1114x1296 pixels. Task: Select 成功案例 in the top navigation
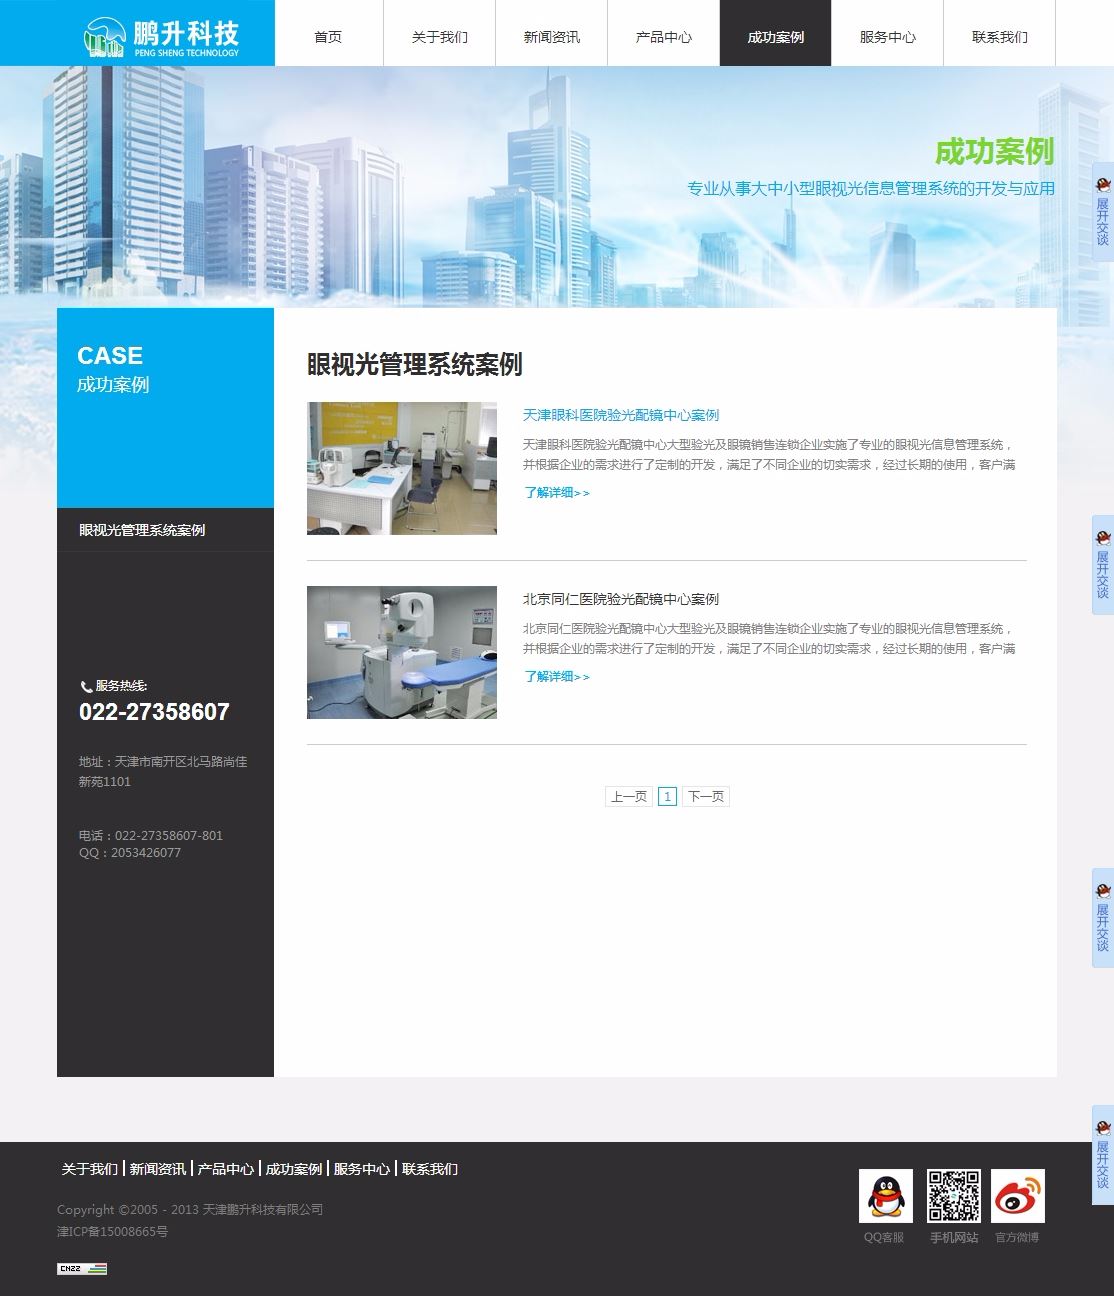[x=776, y=37]
